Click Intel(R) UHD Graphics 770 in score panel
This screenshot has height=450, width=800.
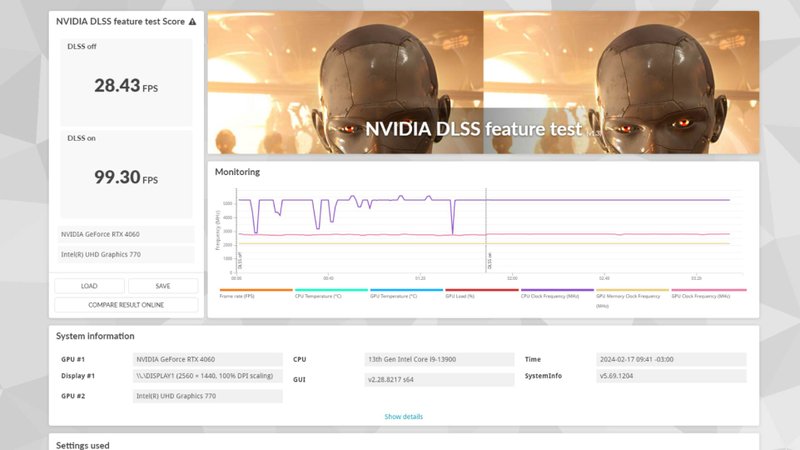pyautogui.click(x=126, y=254)
